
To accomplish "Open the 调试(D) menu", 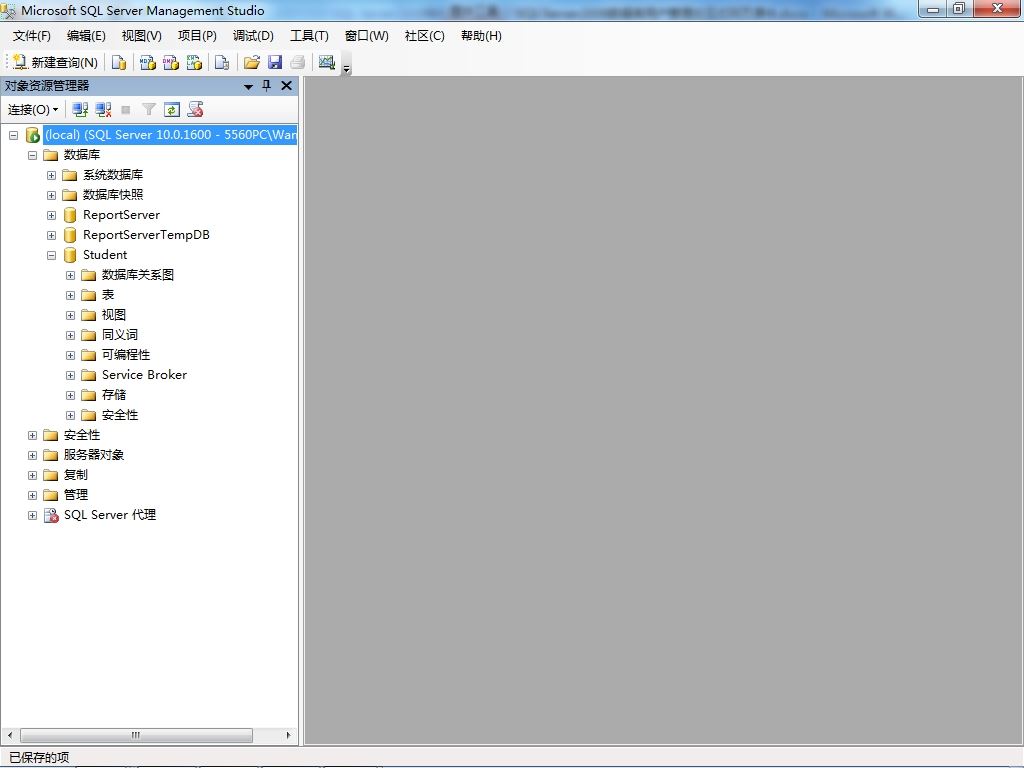I will tap(253, 36).
